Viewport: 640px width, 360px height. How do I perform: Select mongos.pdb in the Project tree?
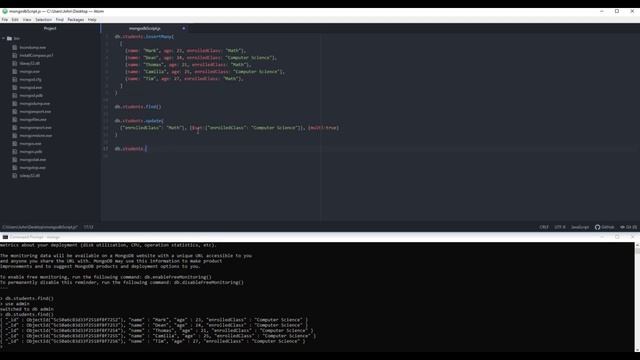tap(31, 151)
